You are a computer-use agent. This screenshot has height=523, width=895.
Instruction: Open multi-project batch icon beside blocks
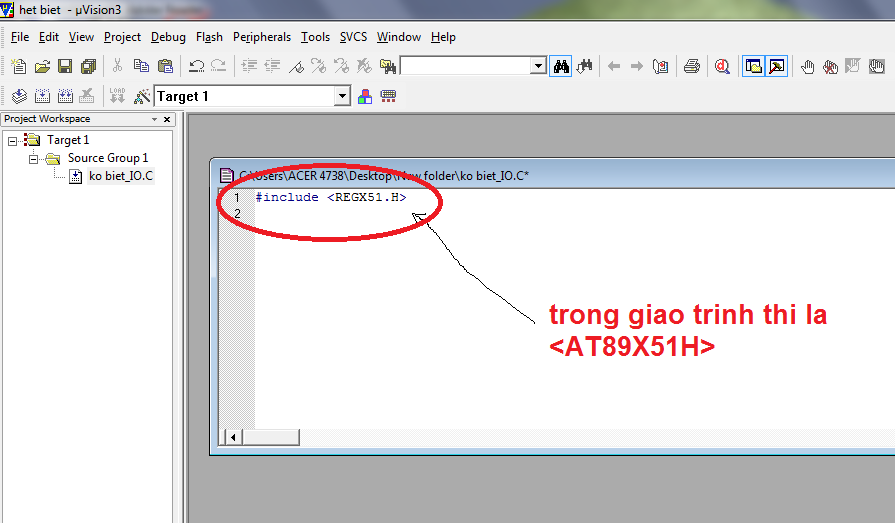tap(388, 96)
